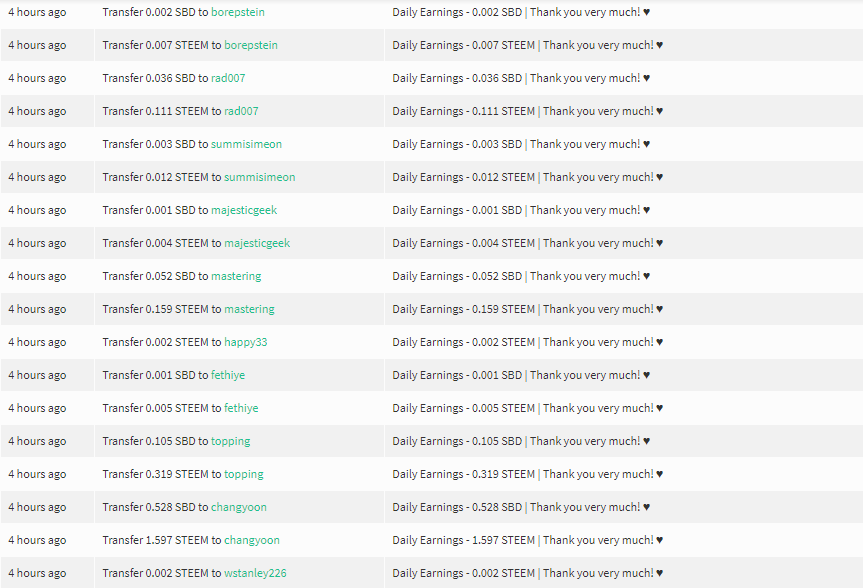The image size is (863, 588).
Task: Select memo 'Daily Earnings - 0.052 SBD'
Action: tap(457, 276)
